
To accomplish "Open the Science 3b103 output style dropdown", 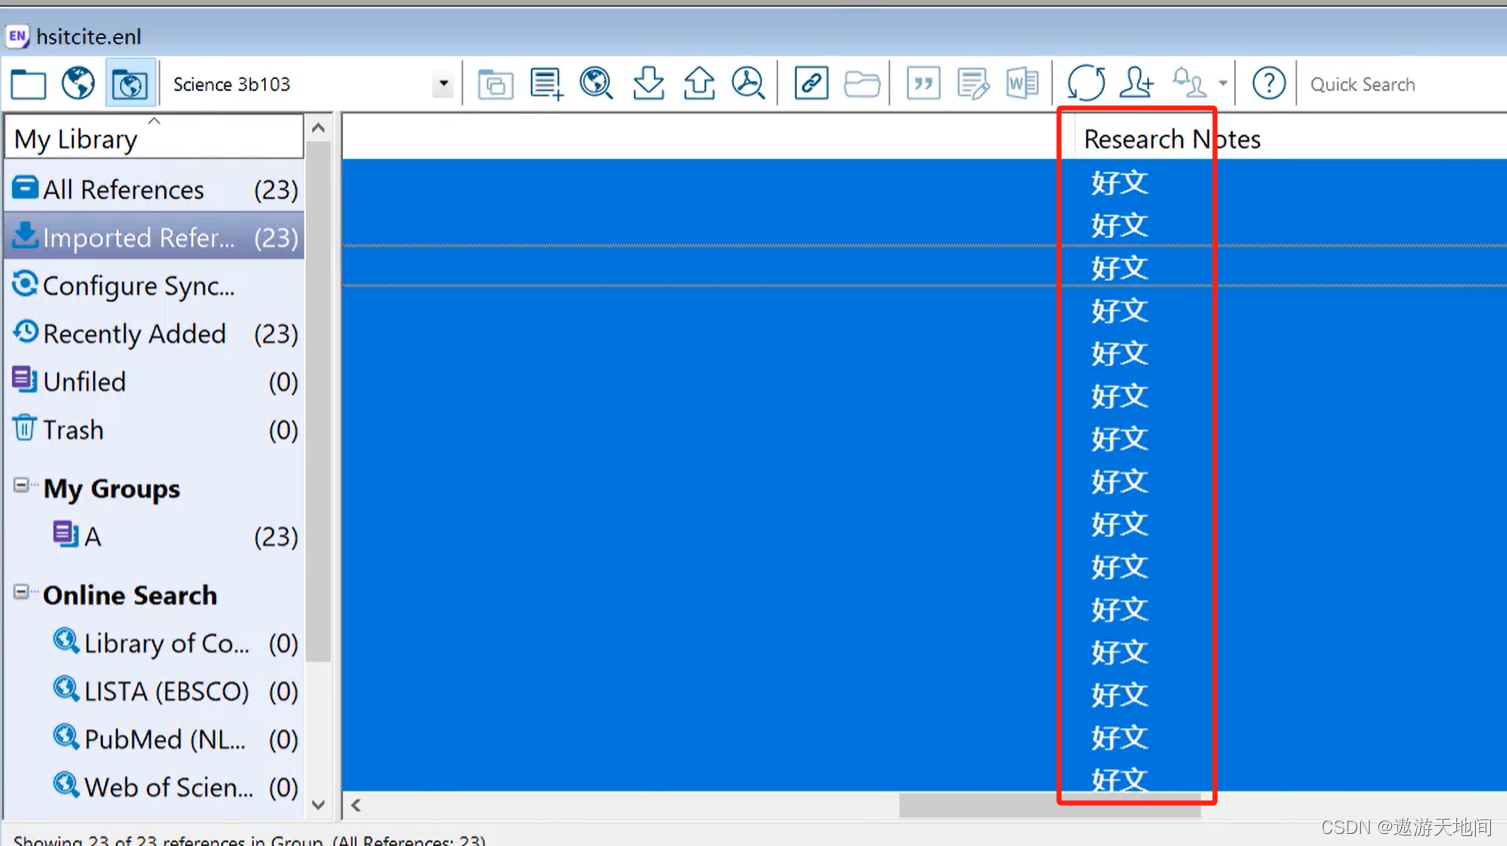I will click(x=443, y=85).
